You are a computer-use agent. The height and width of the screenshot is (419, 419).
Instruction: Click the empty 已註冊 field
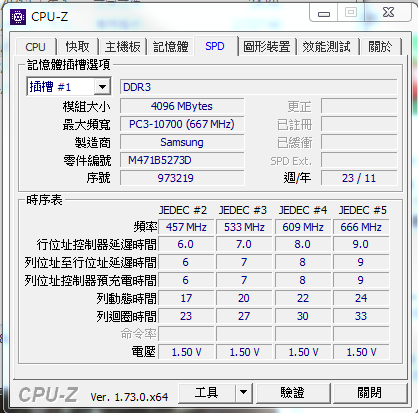click(359, 124)
